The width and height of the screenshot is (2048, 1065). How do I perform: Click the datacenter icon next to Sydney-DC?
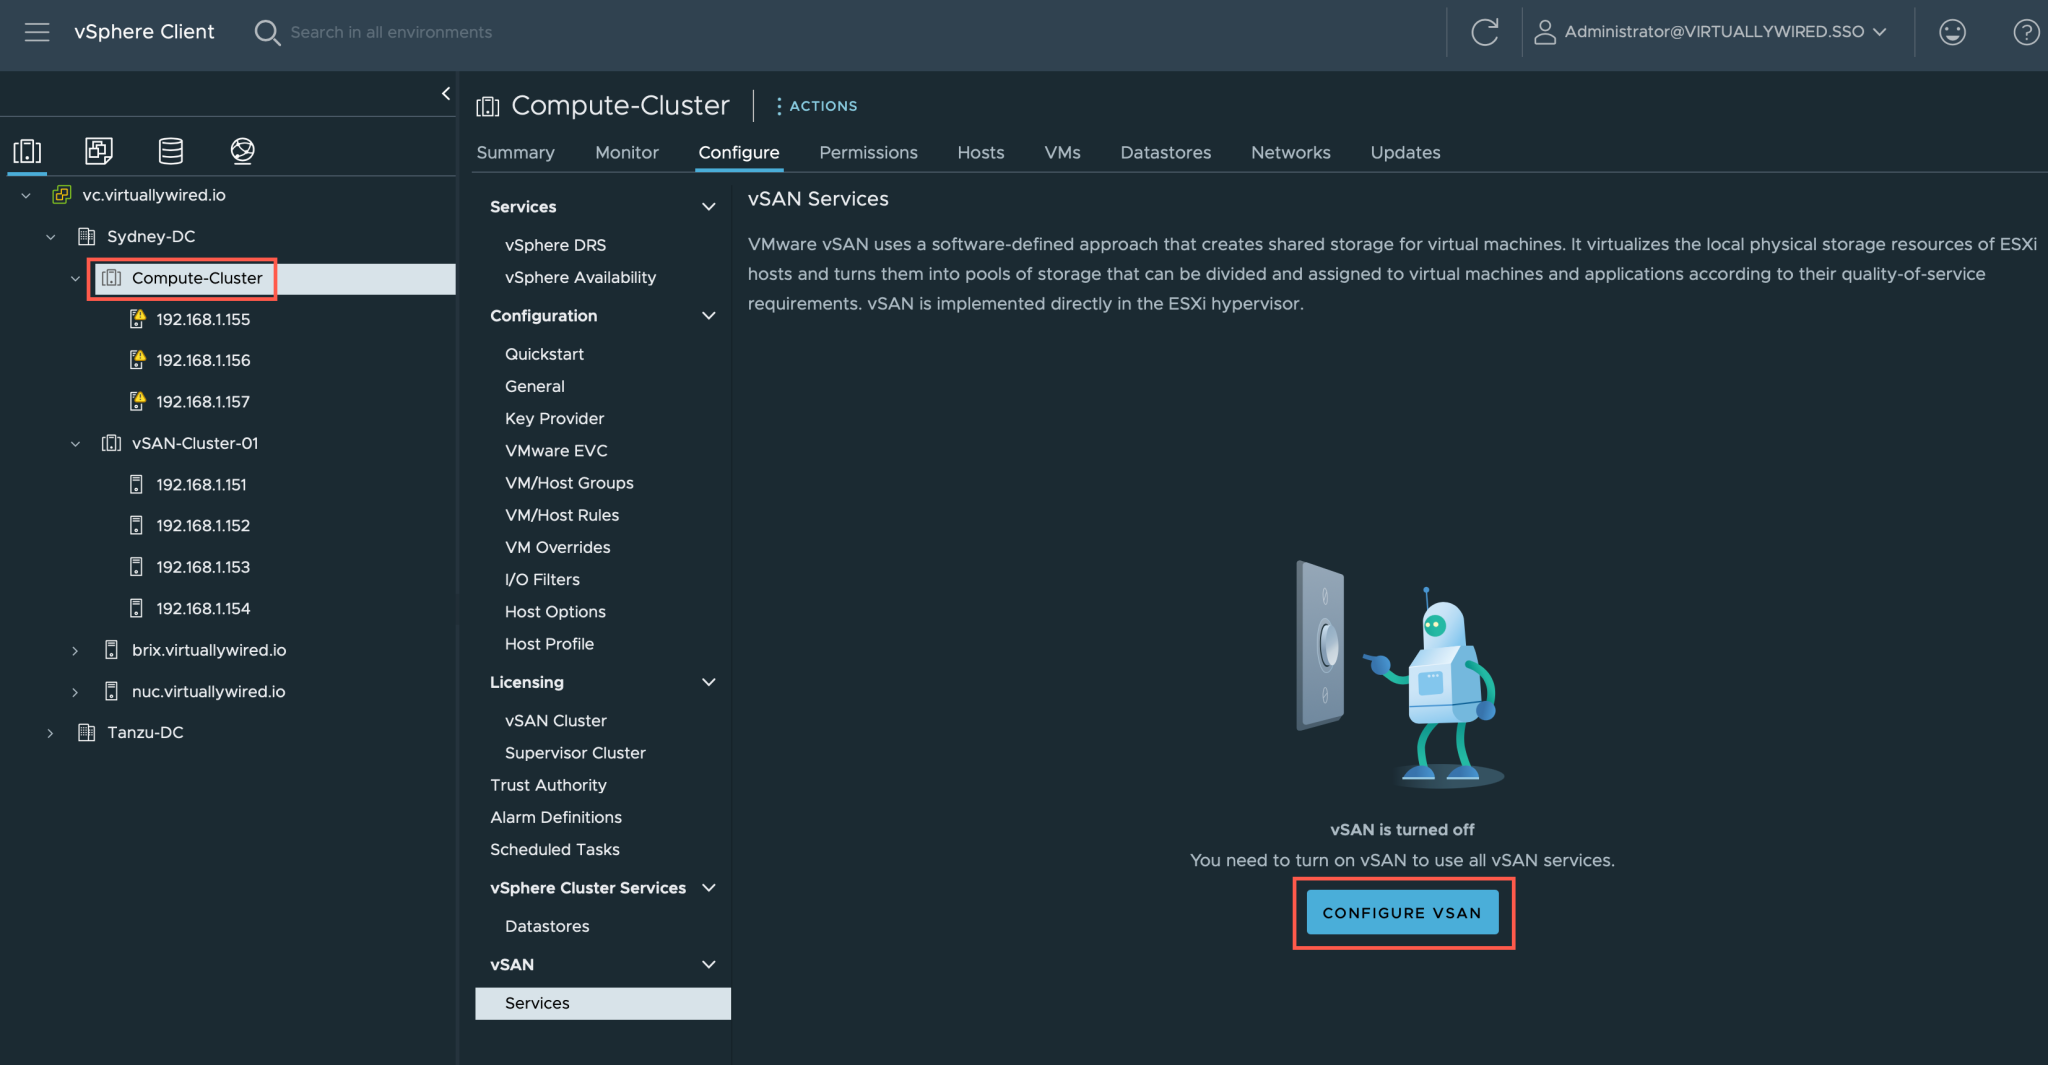(x=87, y=236)
